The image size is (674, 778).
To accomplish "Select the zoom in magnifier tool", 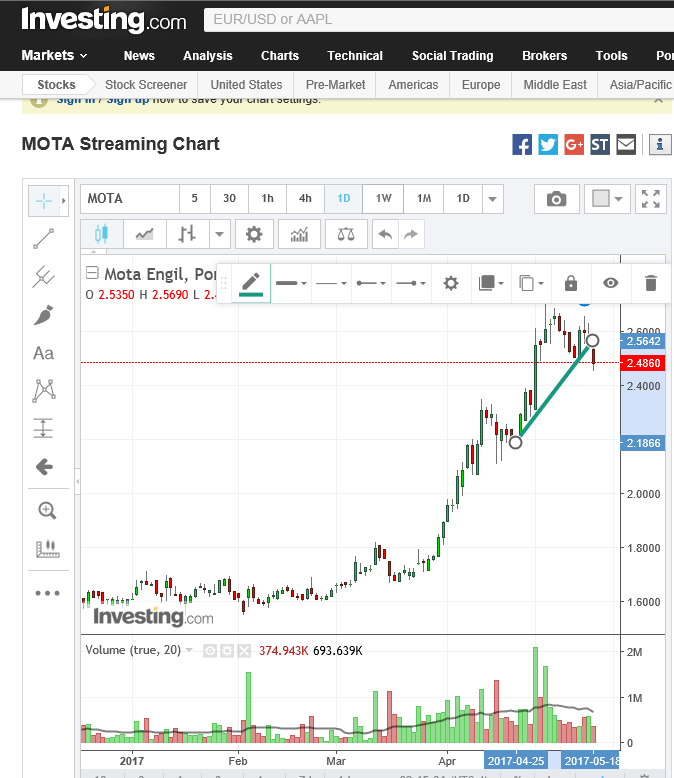I will tap(47, 511).
